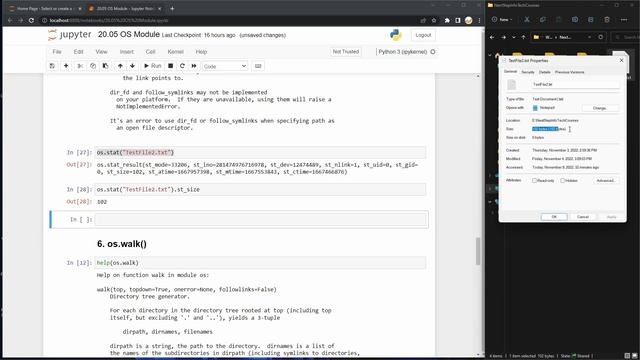Screen dimensions: 640x360
Task: Go up one folder in File Explorer
Action: pos(524,37)
